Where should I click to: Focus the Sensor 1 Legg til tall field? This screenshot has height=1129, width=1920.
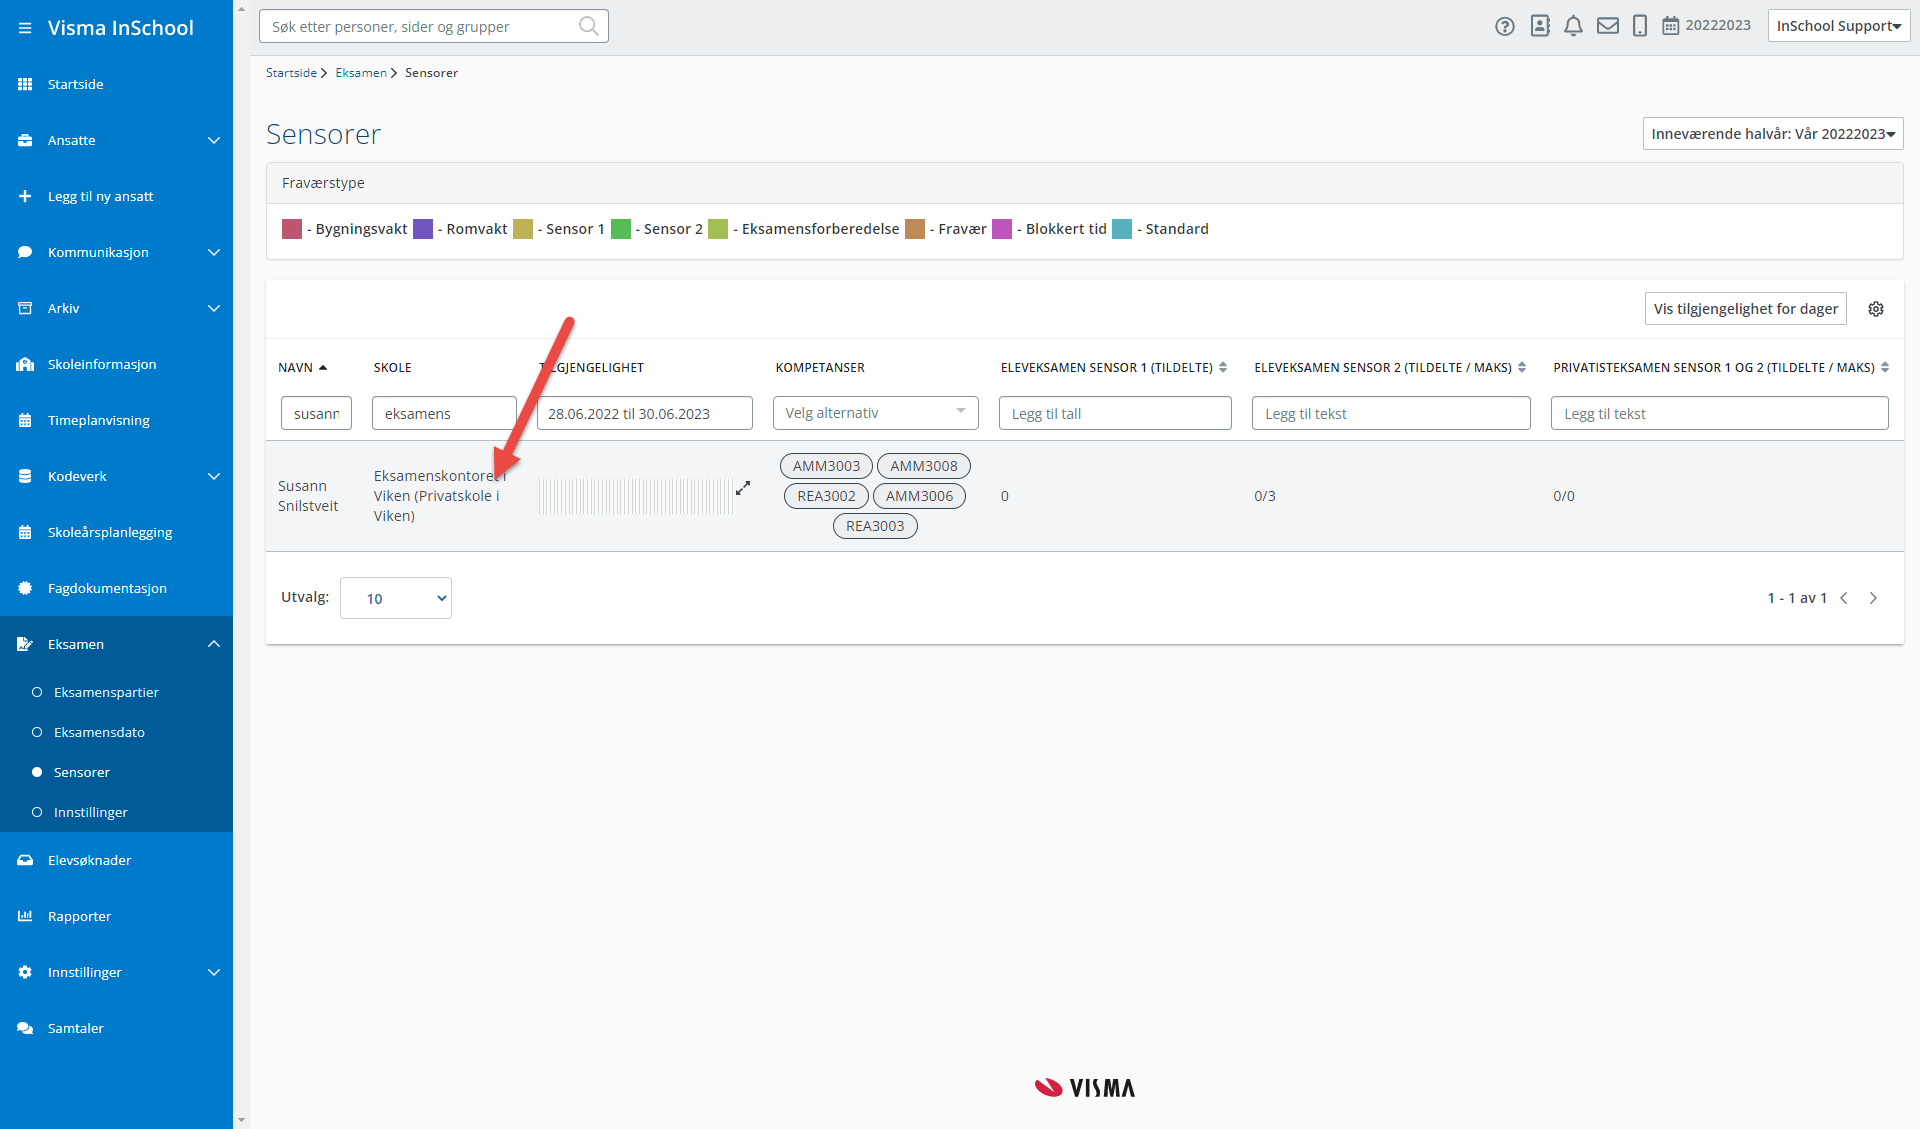[x=1115, y=413]
